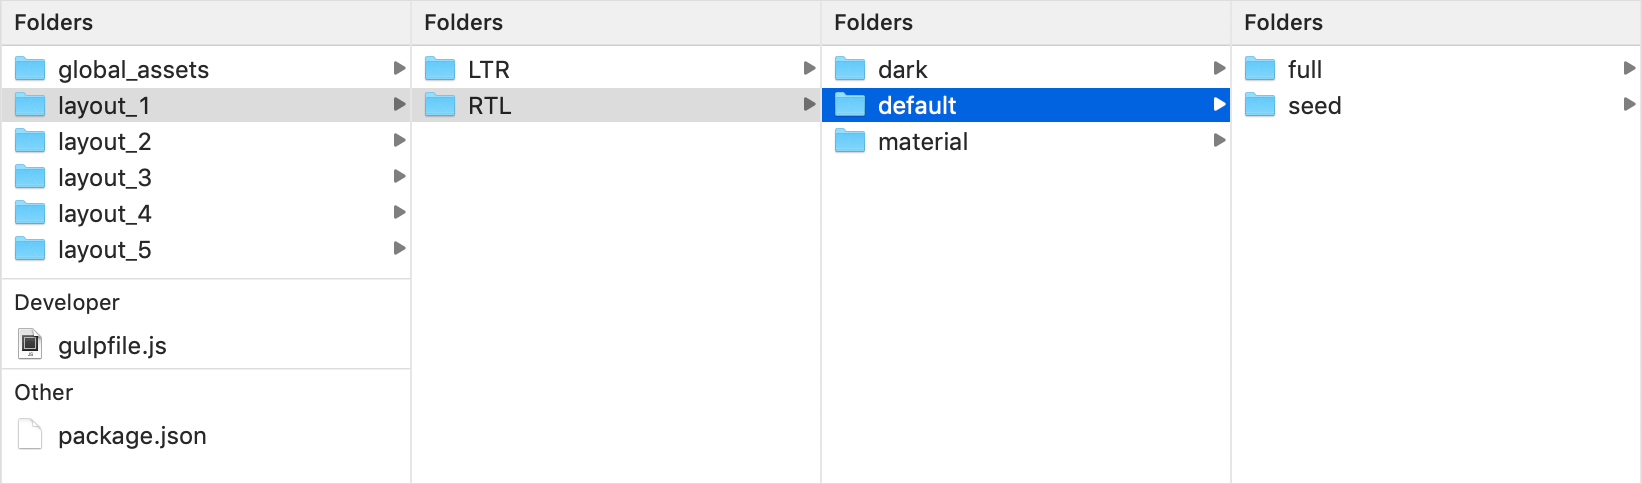This screenshot has height=484, width=1642.
Task: Expand the layout_5 disclosure triangle
Action: pyautogui.click(x=399, y=248)
